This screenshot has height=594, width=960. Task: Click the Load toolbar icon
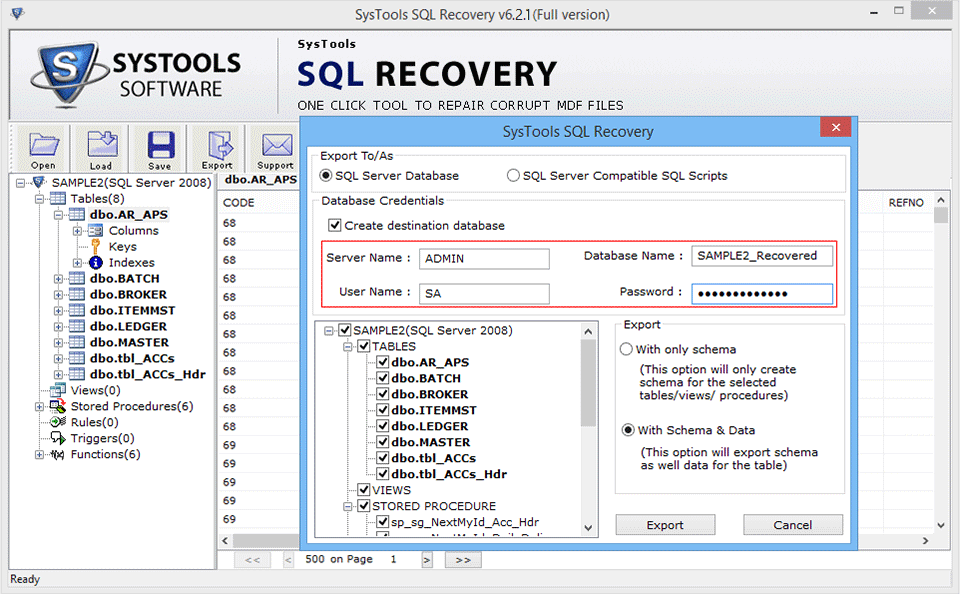(x=102, y=145)
